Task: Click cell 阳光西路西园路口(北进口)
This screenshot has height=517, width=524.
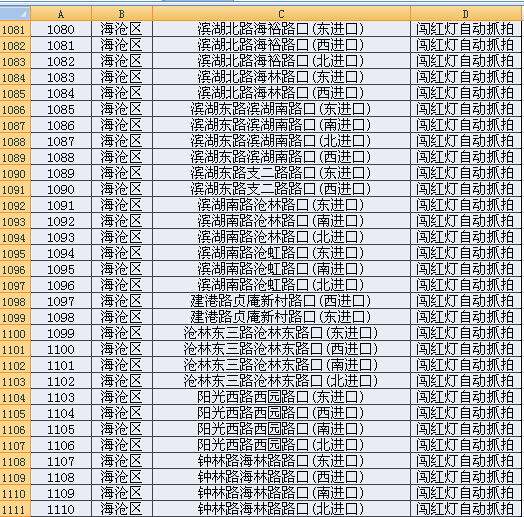Action: (x=281, y=445)
